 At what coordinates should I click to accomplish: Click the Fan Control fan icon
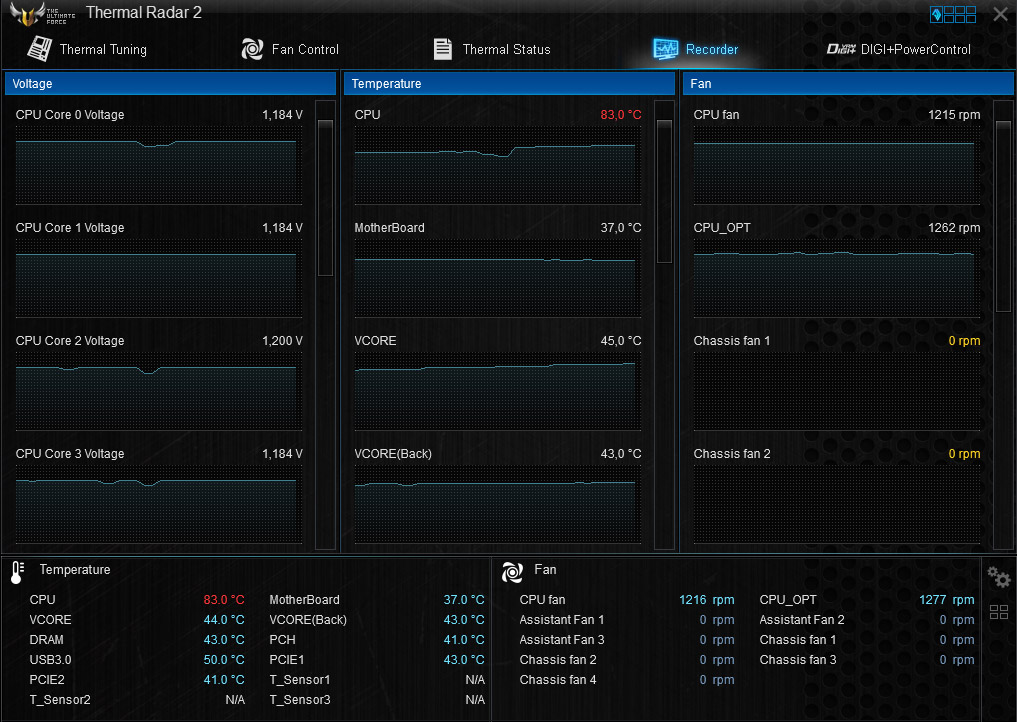(x=252, y=49)
